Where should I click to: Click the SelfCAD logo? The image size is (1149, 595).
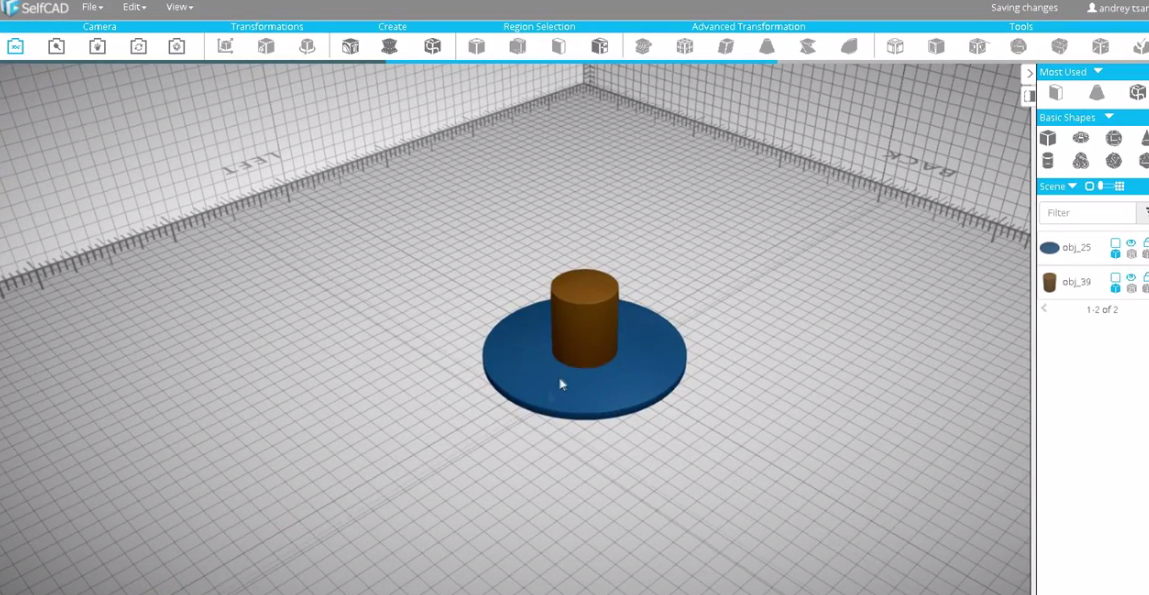[35, 7]
